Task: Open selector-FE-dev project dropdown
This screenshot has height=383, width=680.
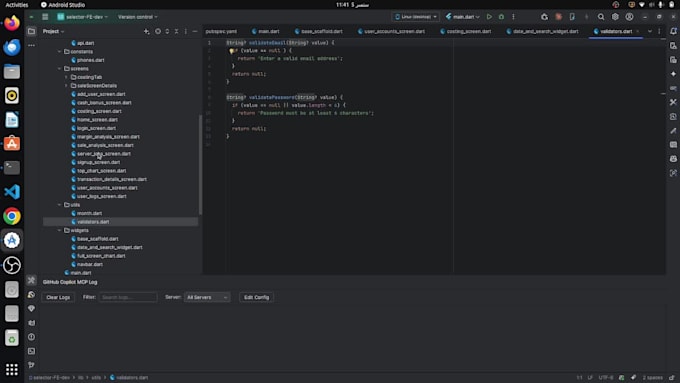Action: 82,17
